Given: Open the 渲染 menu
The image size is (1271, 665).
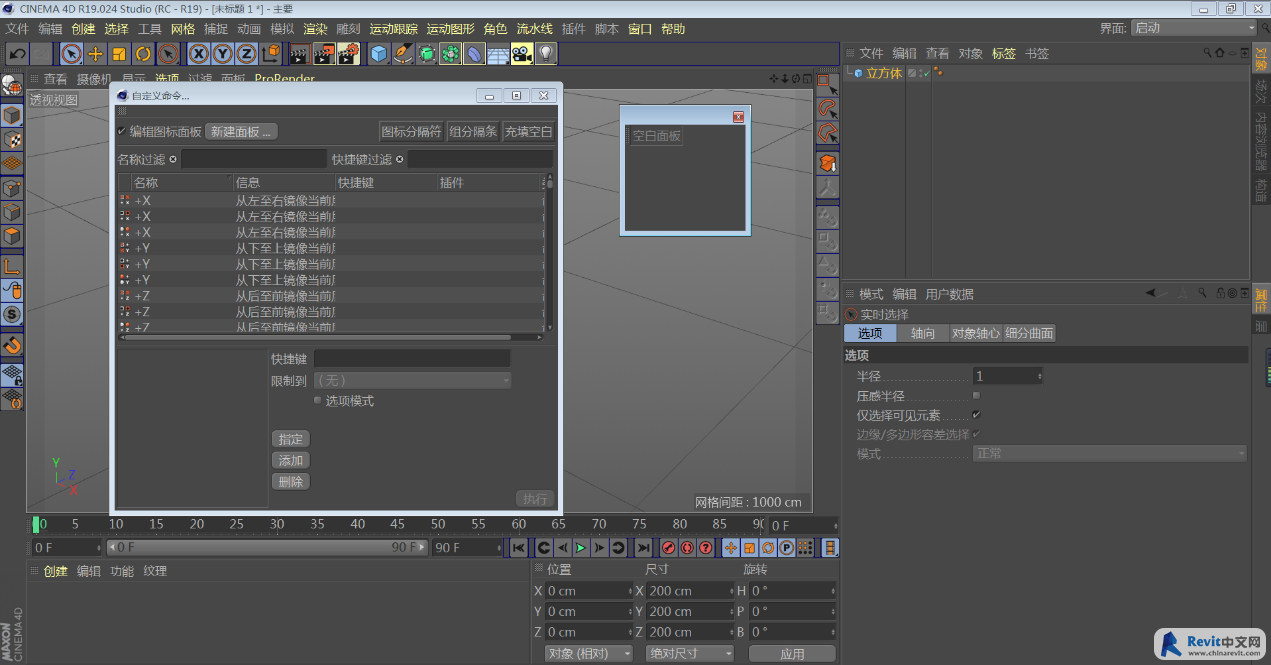Looking at the screenshot, I should 315,29.
